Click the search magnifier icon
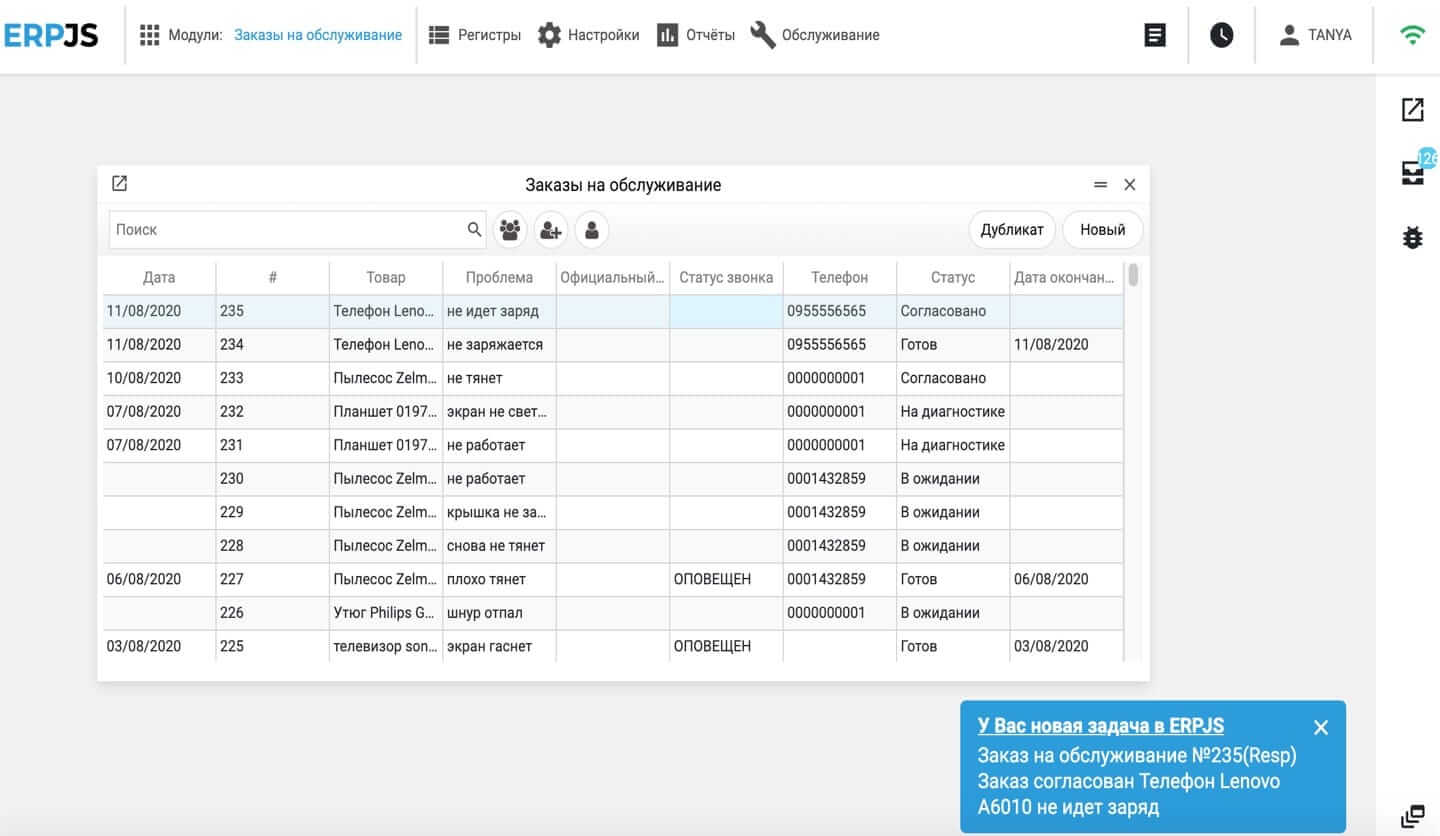The image size is (1440, 836). pyautogui.click(x=474, y=230)
